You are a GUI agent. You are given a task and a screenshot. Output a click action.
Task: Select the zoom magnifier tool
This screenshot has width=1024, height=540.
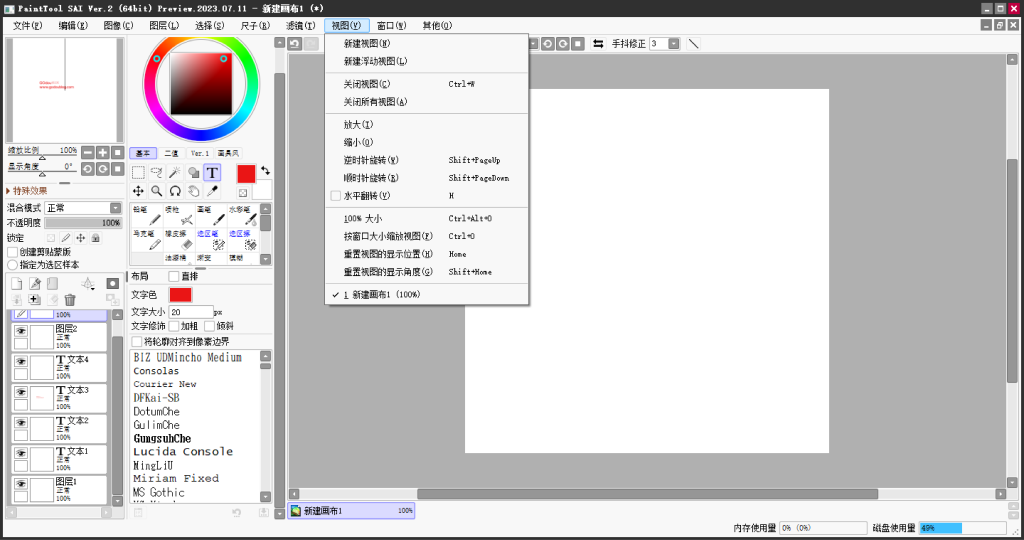(x=157, y=191)
